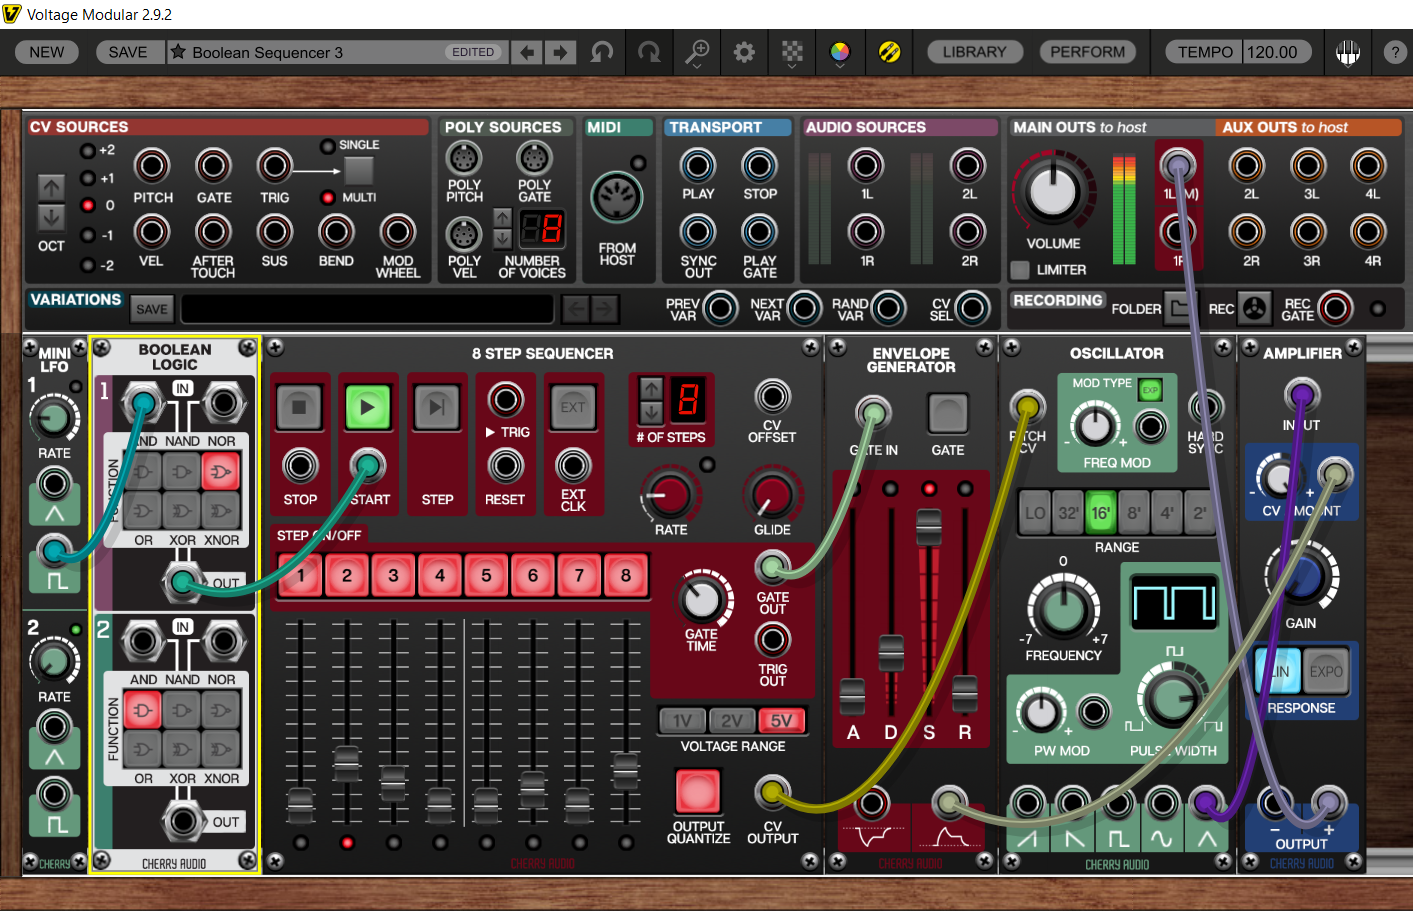Click the sequencer stop square button
This screenshot has width=1413, height=911.
(299, 407)
